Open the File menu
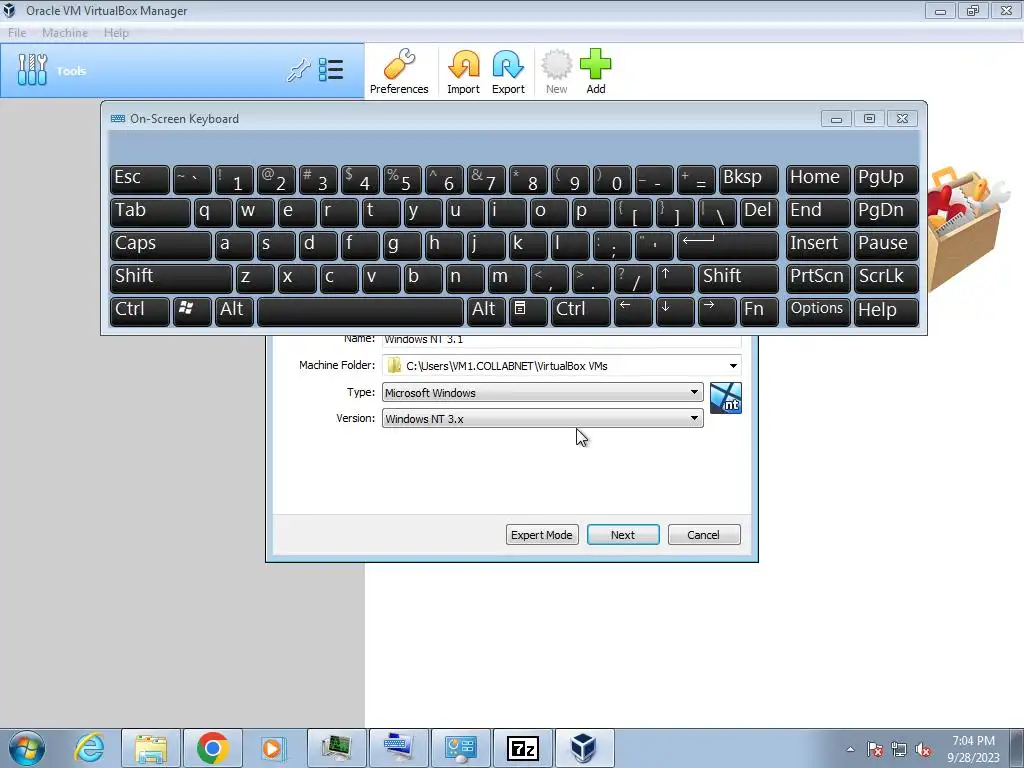The height and width of the screenshot is (768, 1024). [17, 33]
